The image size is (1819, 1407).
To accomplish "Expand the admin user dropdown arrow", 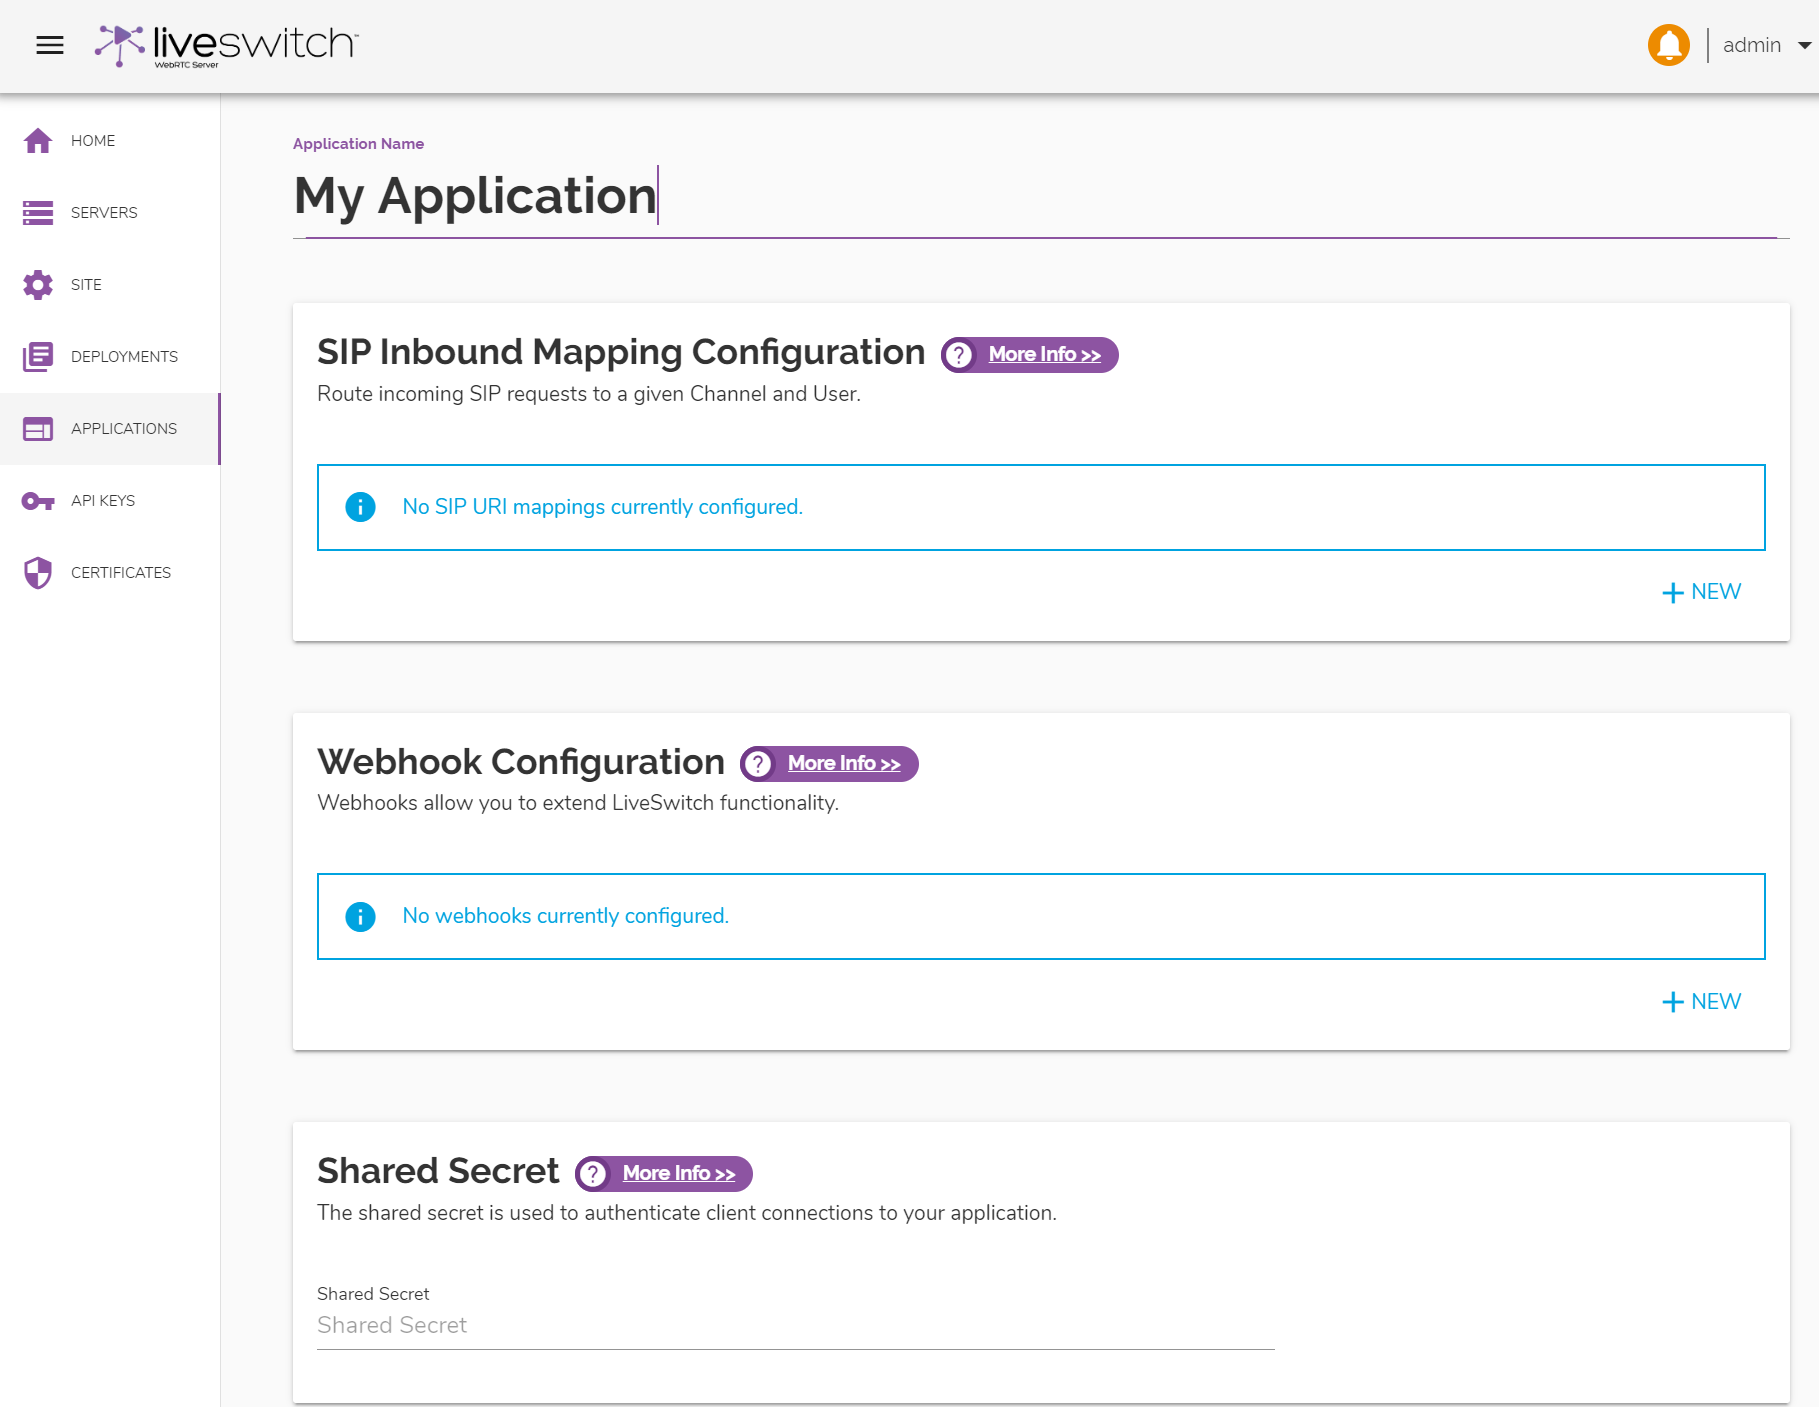I will point(1804,45).
